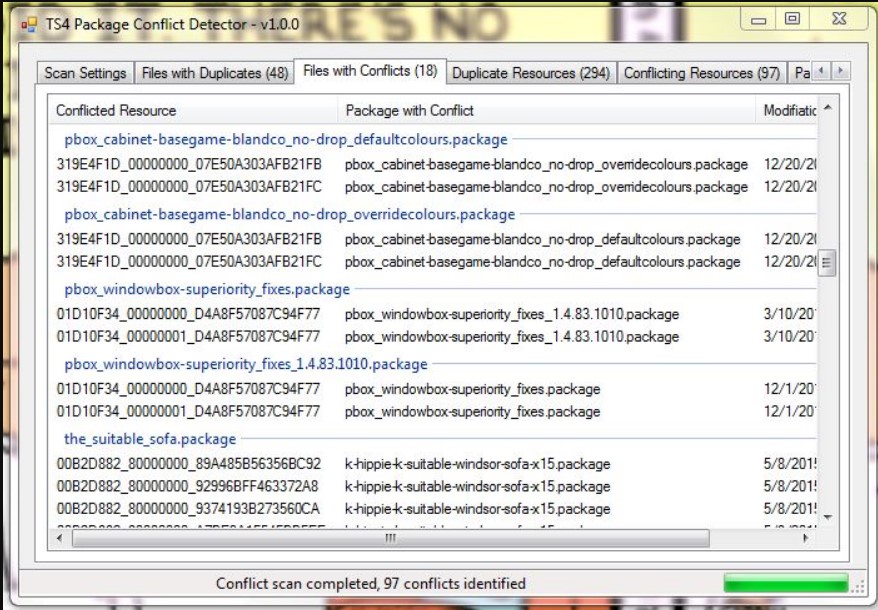Click the Modification date column header
This screenshot has height=610, width=878.
(x=790, y=110)
